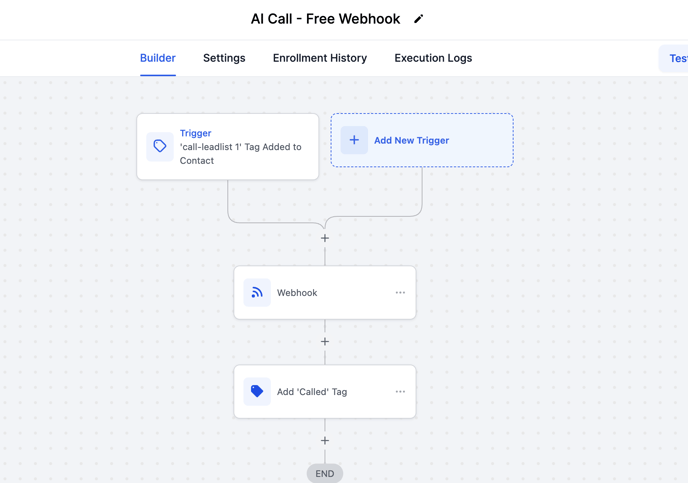Screen dimensions: 688x483
Task: Click the Add New Trigger label
Action: 411,141
